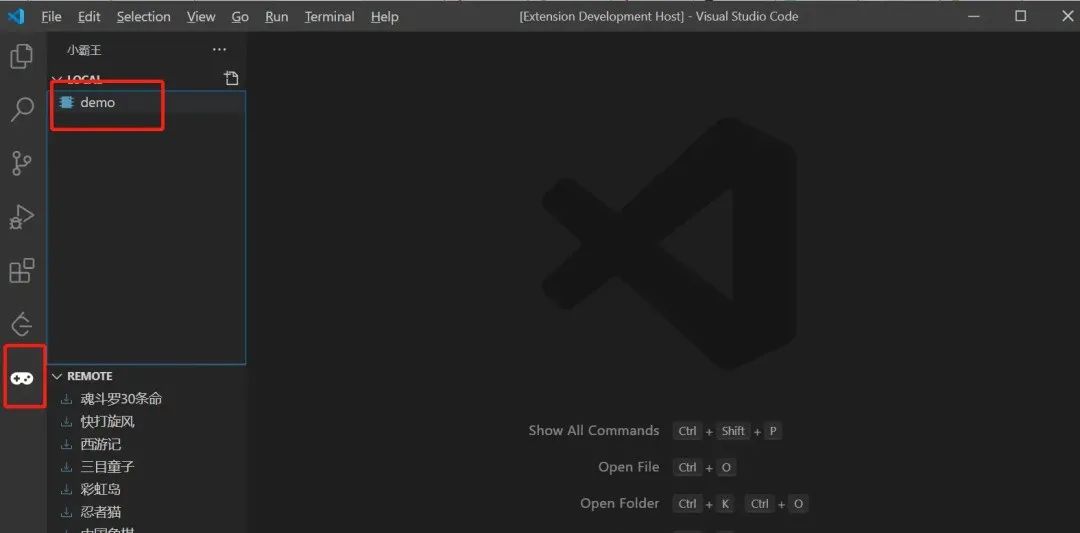Click download icon beside 快打旋风

click(66, 421)
